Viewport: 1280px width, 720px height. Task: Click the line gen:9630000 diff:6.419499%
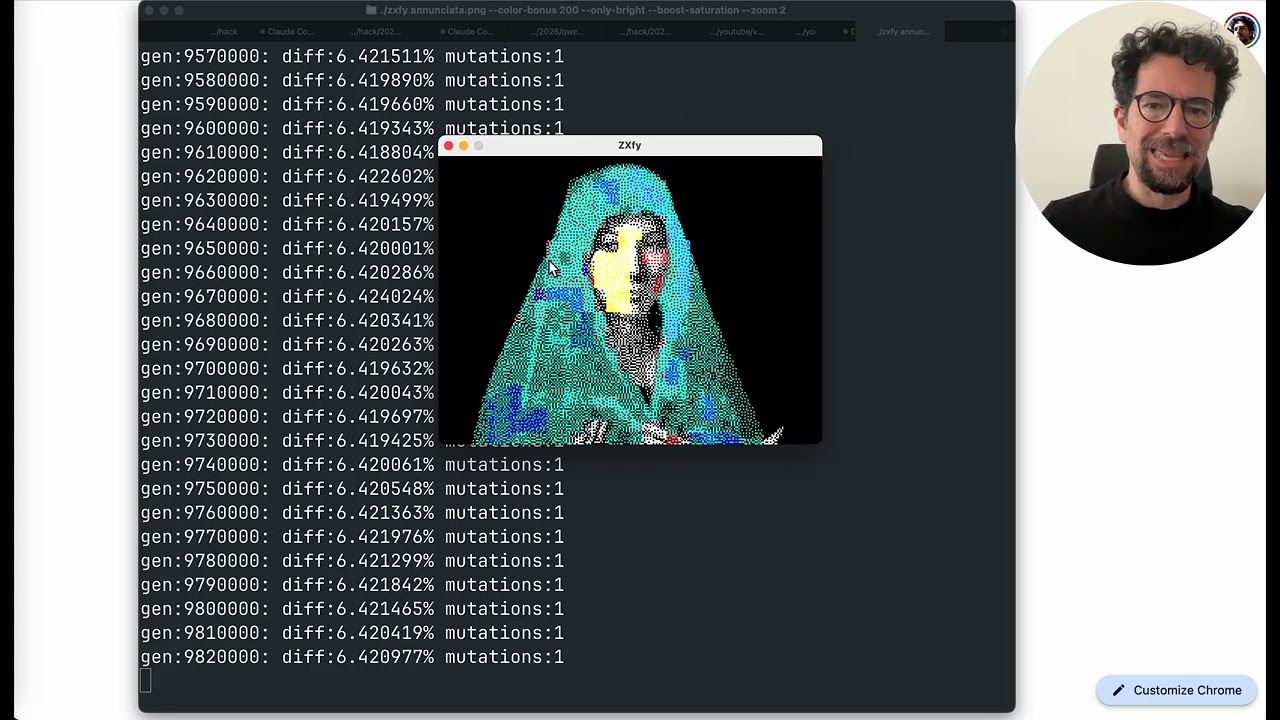click(x=288, y=201)
